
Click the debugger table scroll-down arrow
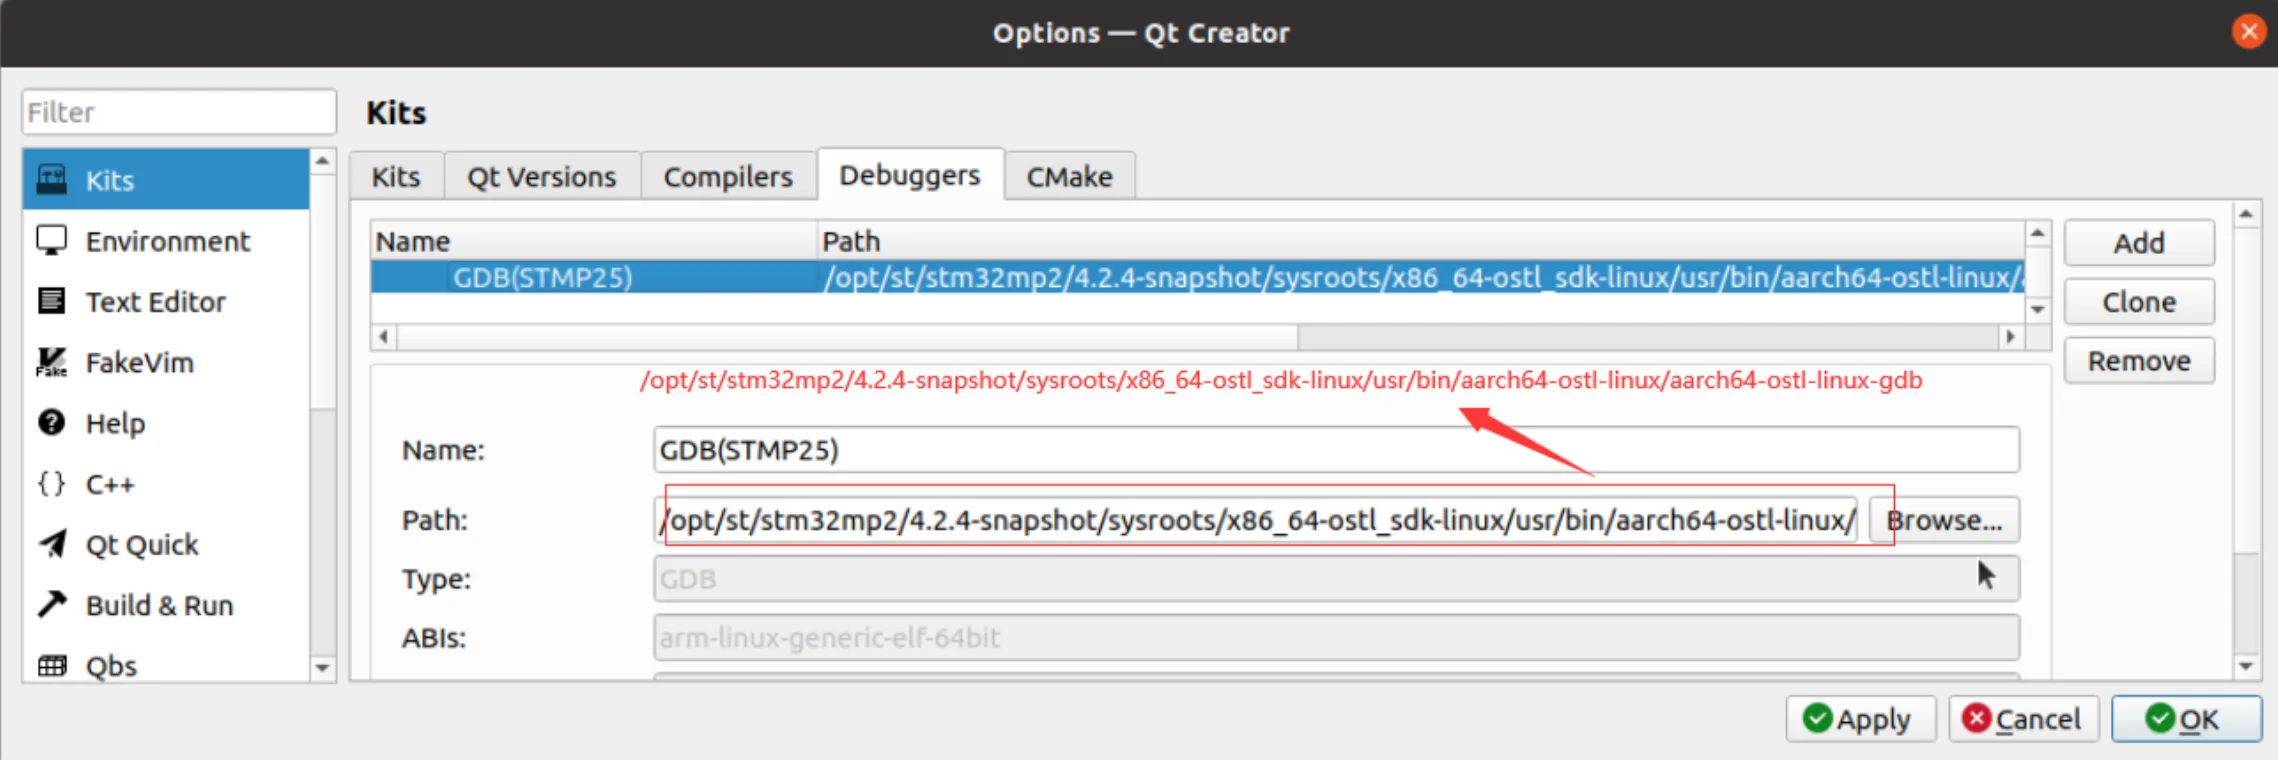click(x=2038, y=309)
